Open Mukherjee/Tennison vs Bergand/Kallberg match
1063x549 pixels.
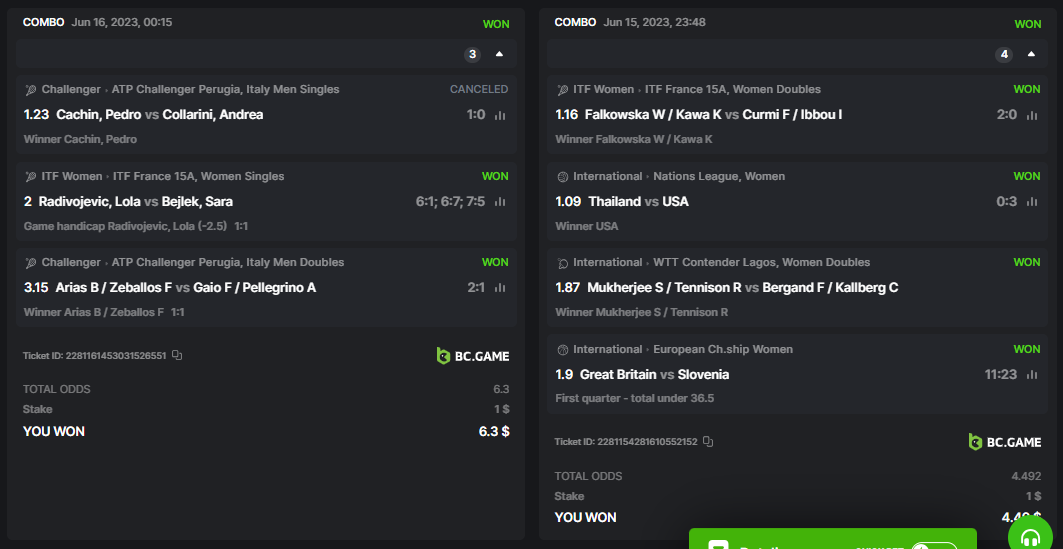pyautogui.click(x=727, y=288)
